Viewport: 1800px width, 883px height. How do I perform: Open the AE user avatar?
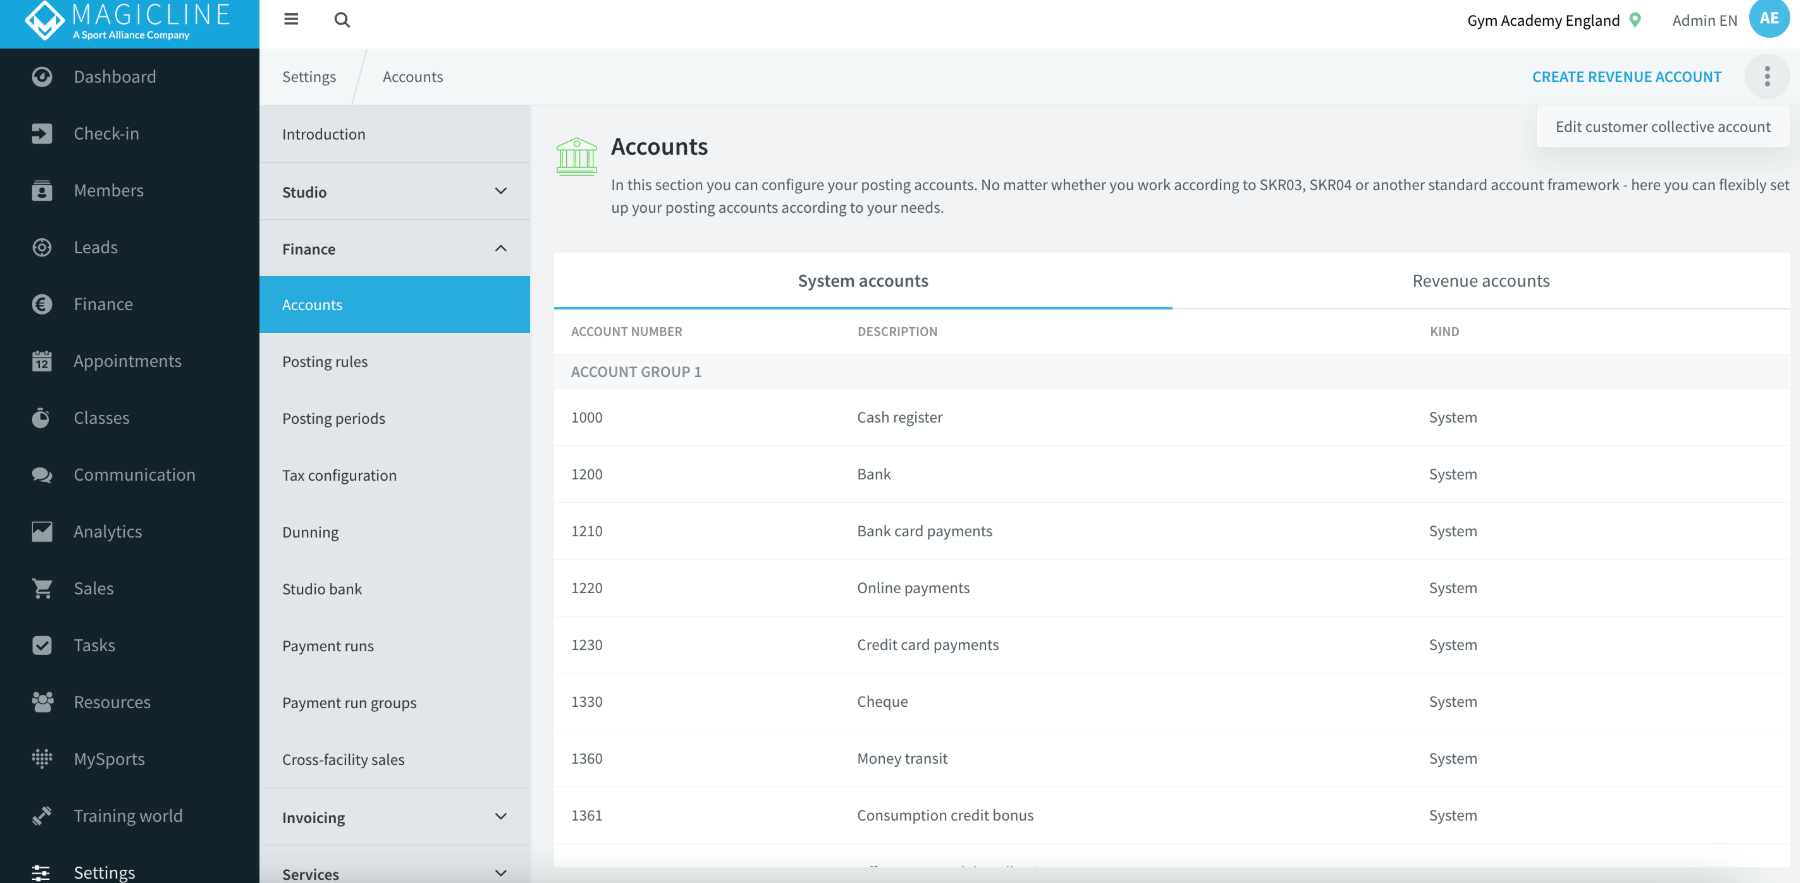pos(1769,18)
